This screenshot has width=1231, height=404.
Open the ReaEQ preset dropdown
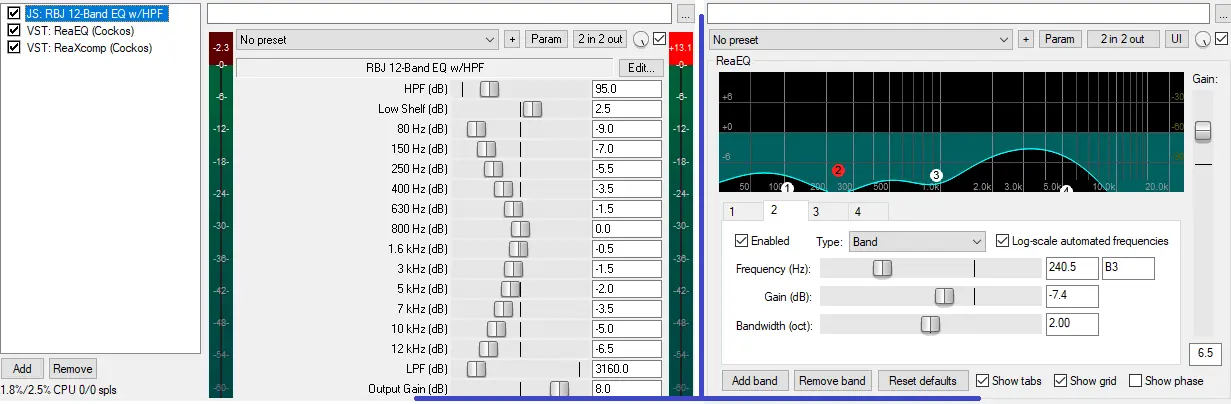[861, 39]
